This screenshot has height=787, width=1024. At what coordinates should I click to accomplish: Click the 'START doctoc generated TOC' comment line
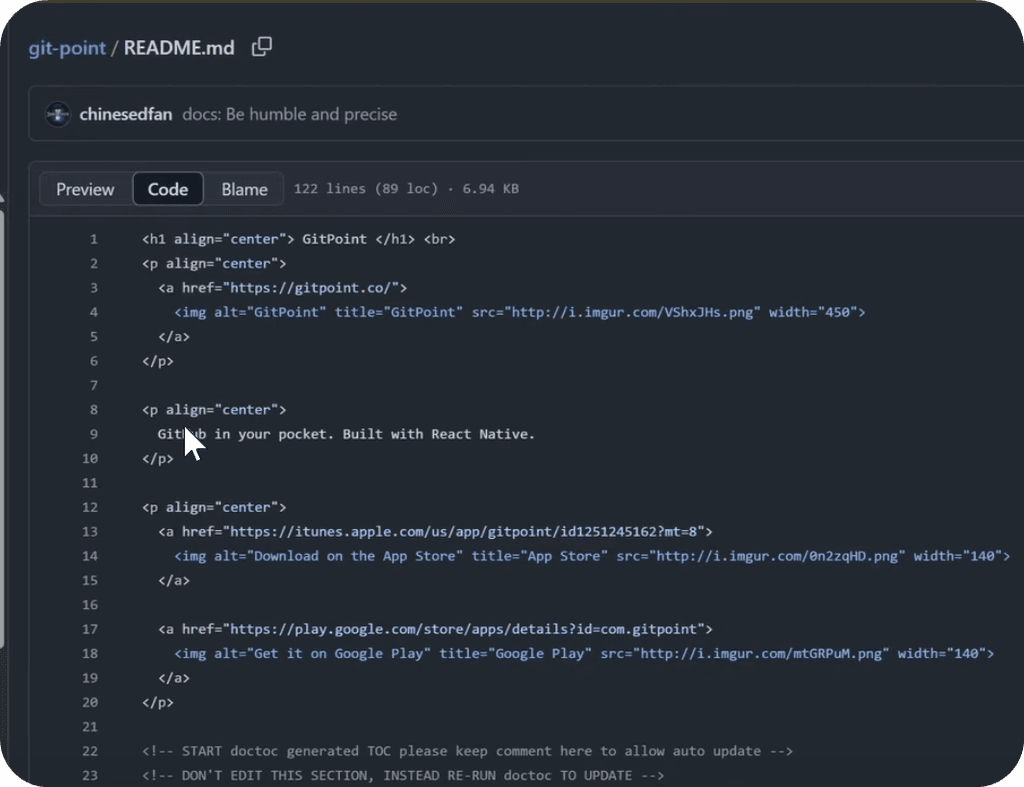coord(468,751)
